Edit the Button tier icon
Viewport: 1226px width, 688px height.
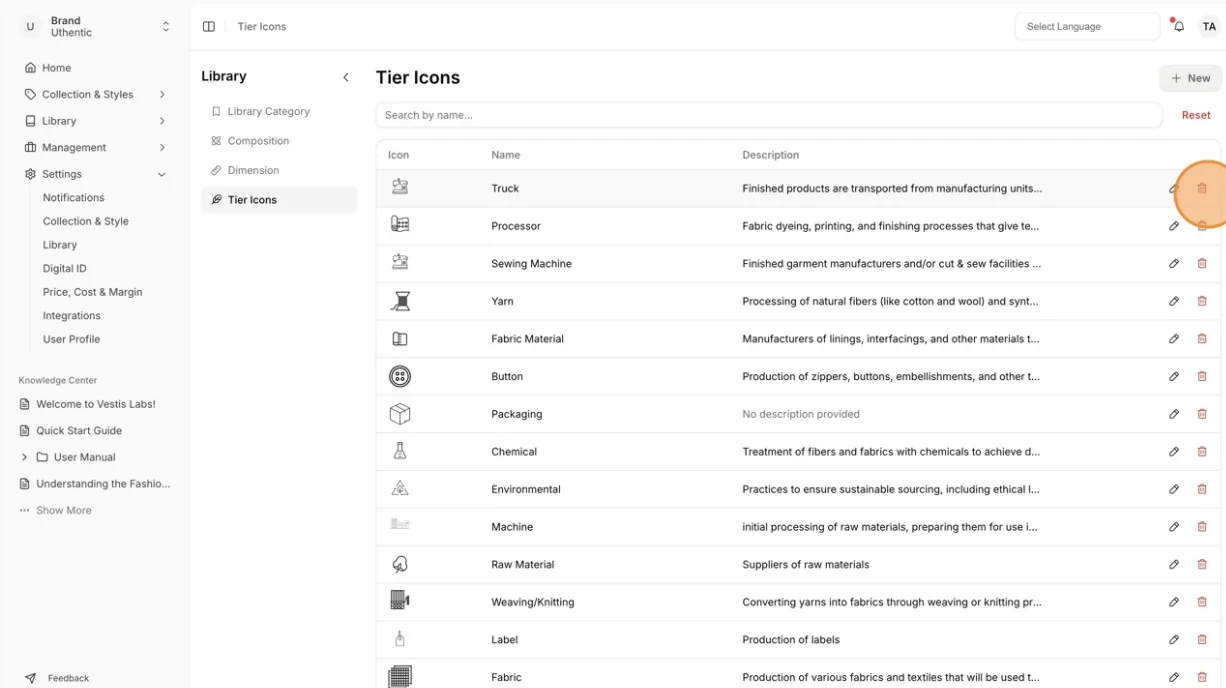1174,377
